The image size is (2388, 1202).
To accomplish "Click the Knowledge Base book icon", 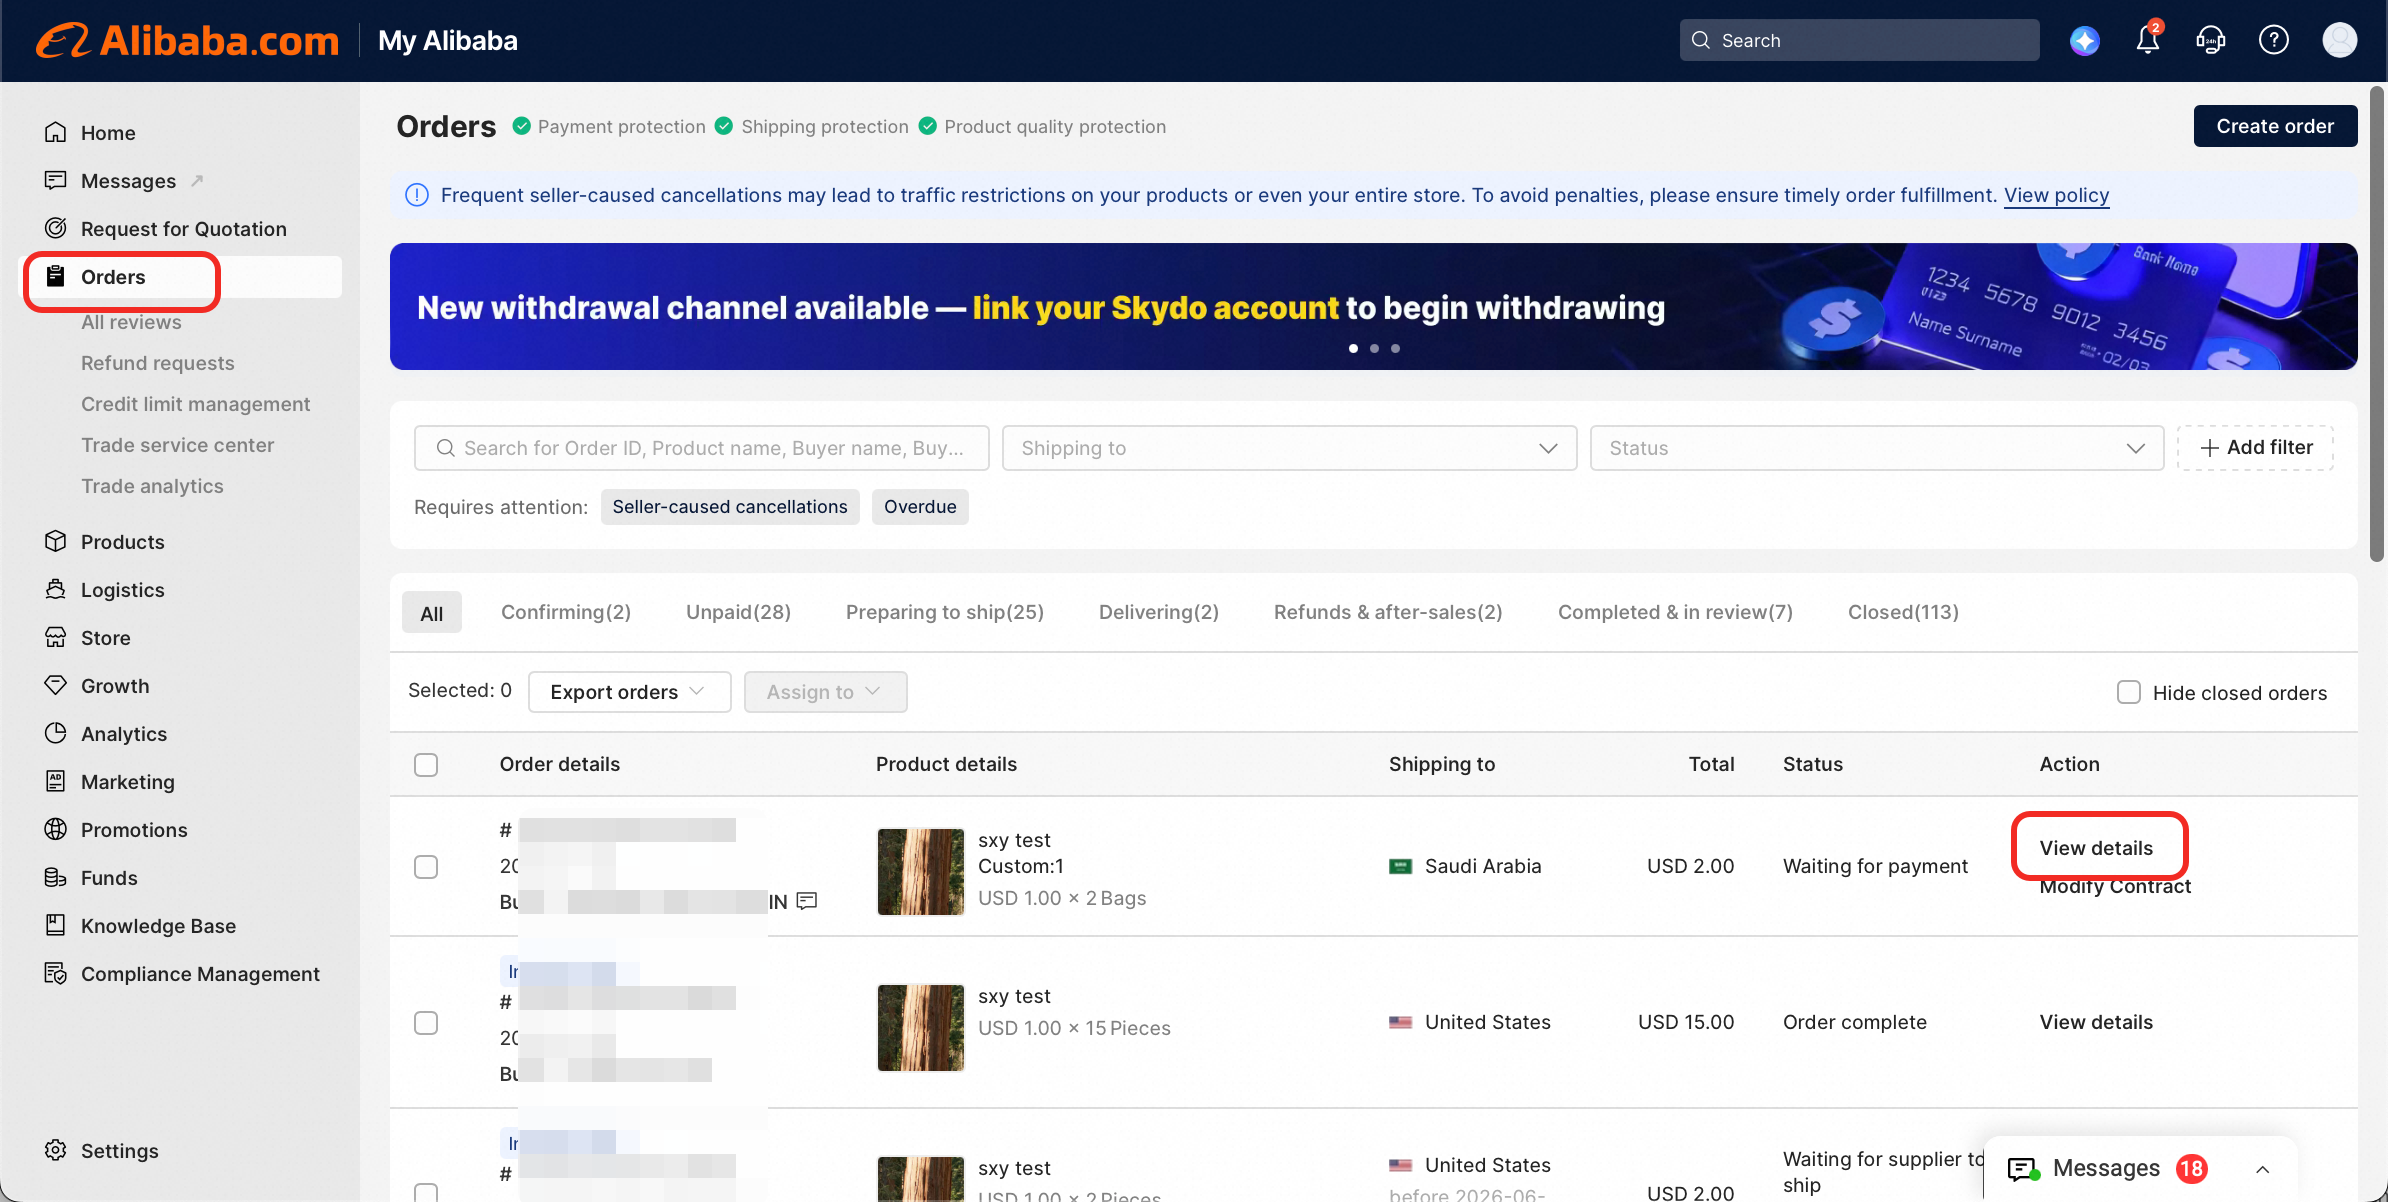I will tap(56, 926).
